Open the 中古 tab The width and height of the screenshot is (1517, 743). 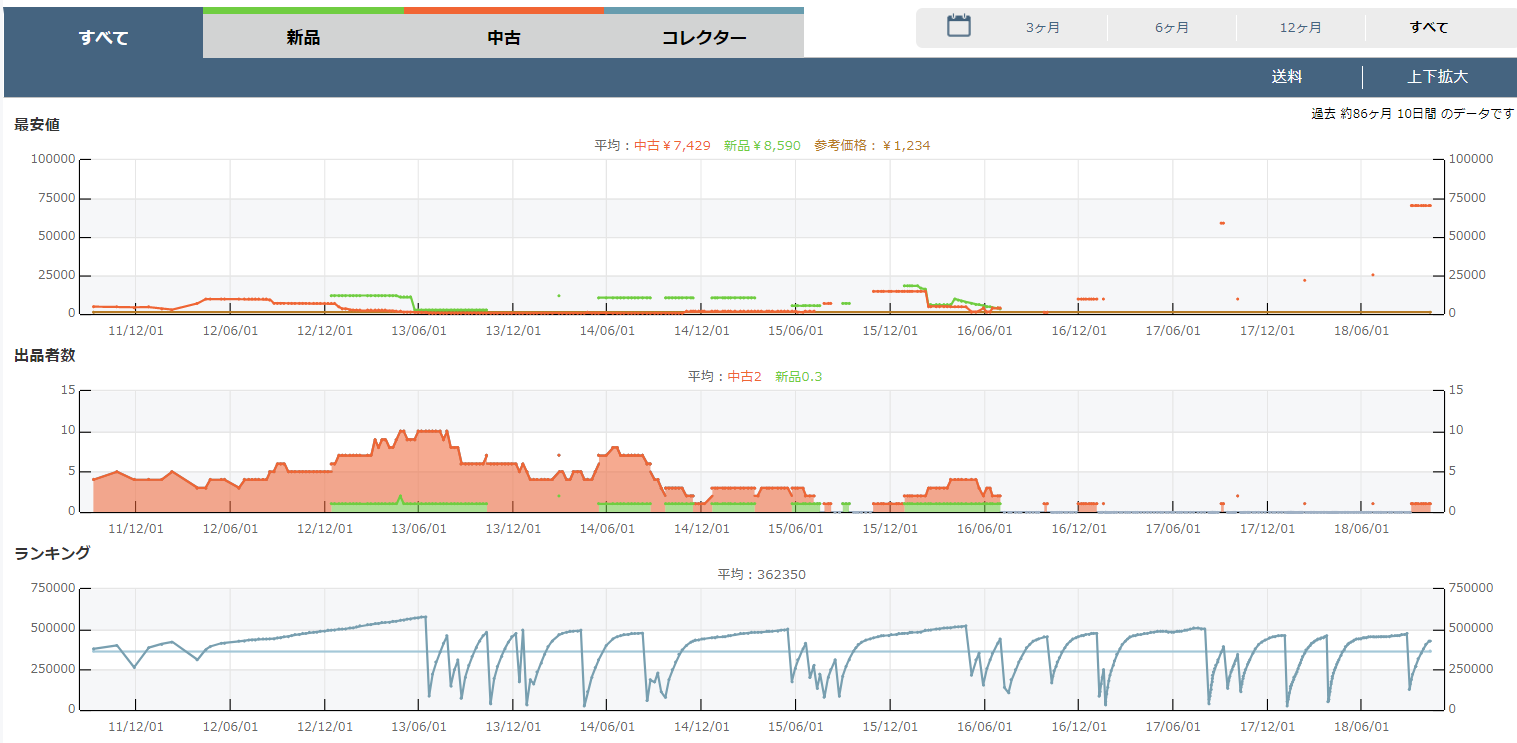[x=503, y=38]
